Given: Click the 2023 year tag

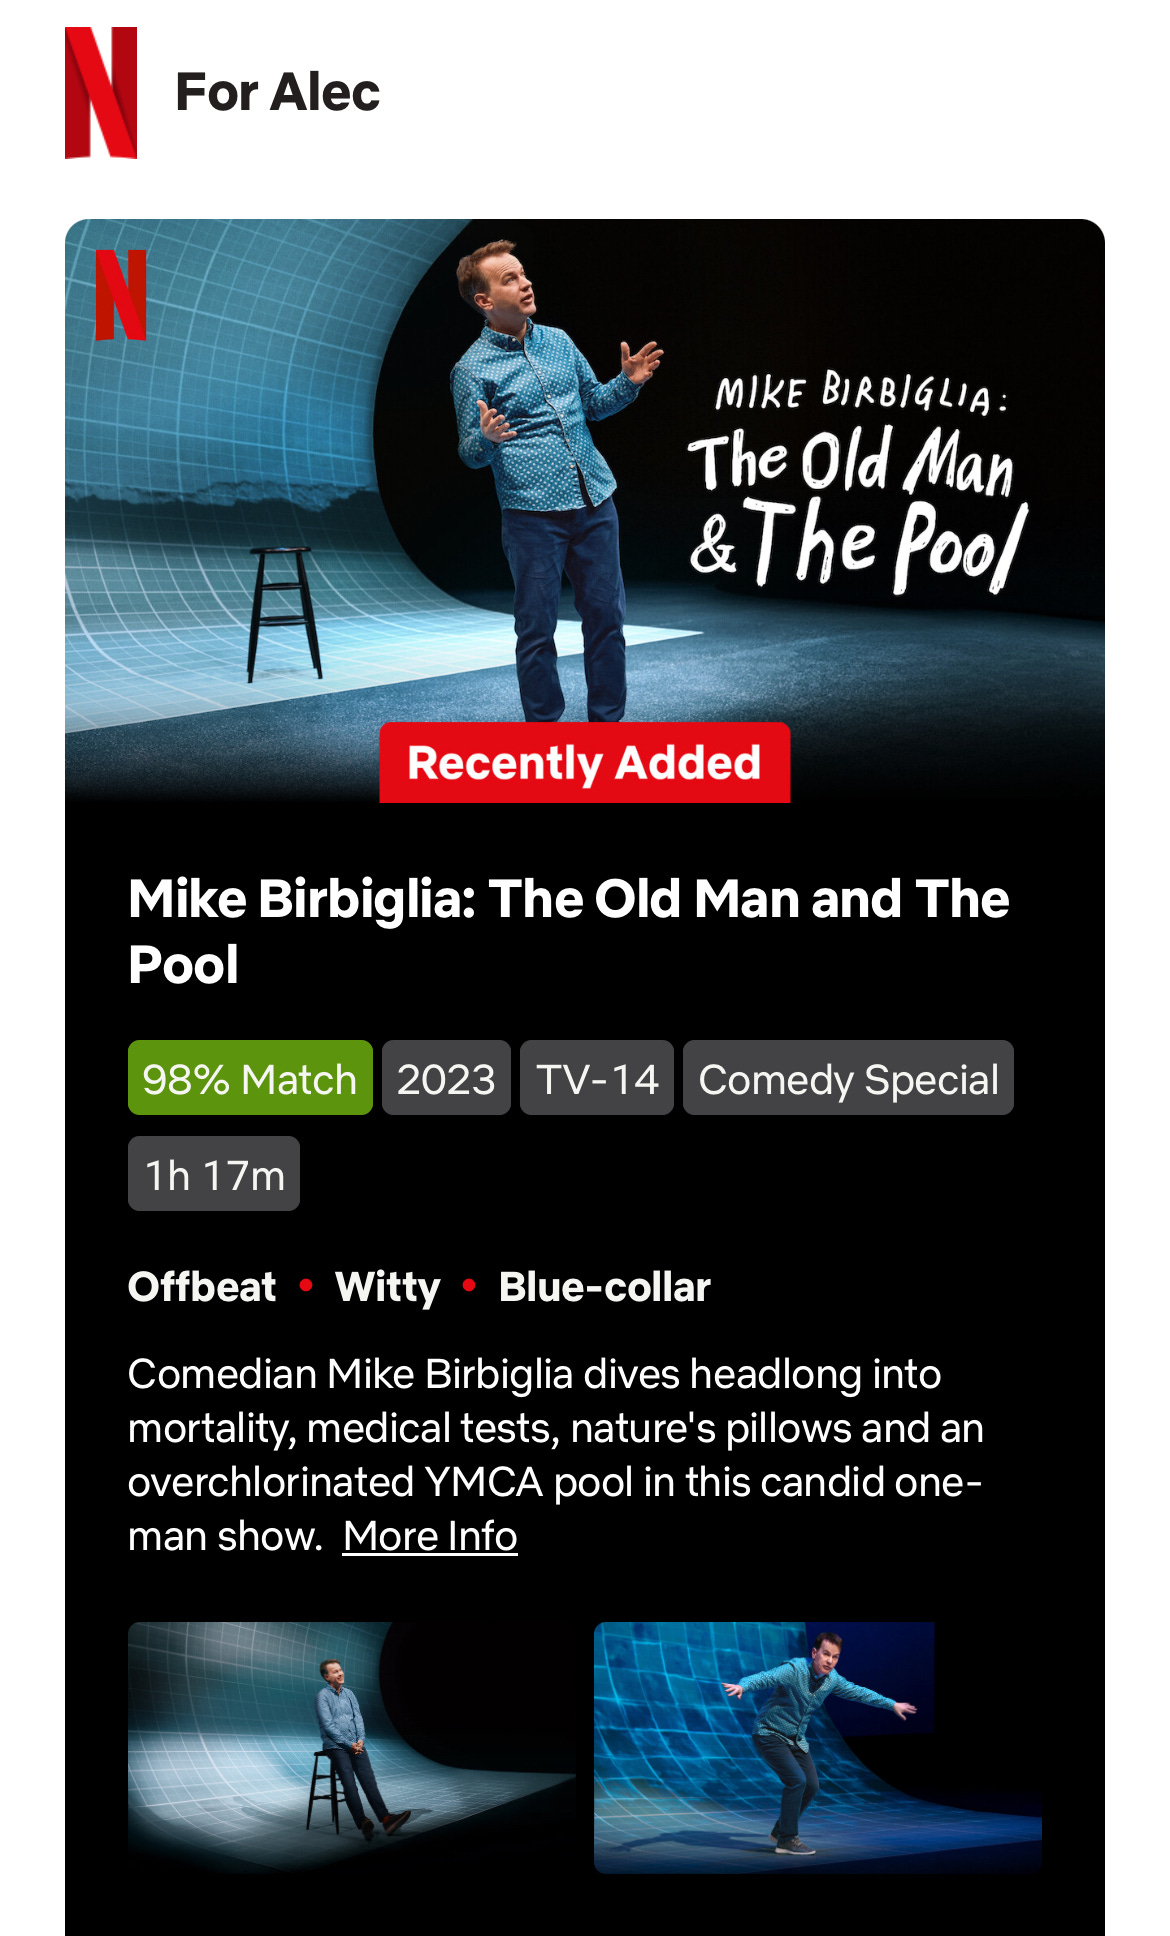Looking at the screenshot, I should tap(446, 1078).
